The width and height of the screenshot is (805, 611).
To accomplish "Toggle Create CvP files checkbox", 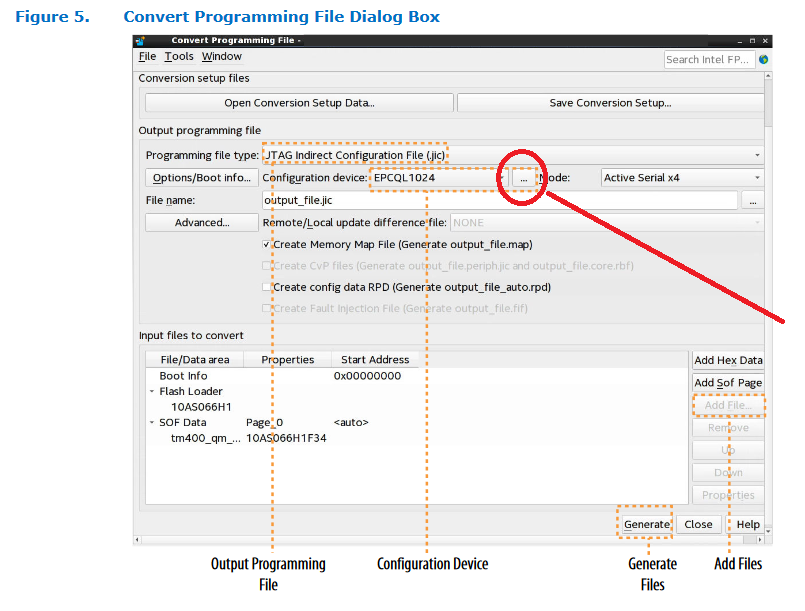I will [266, 265].
